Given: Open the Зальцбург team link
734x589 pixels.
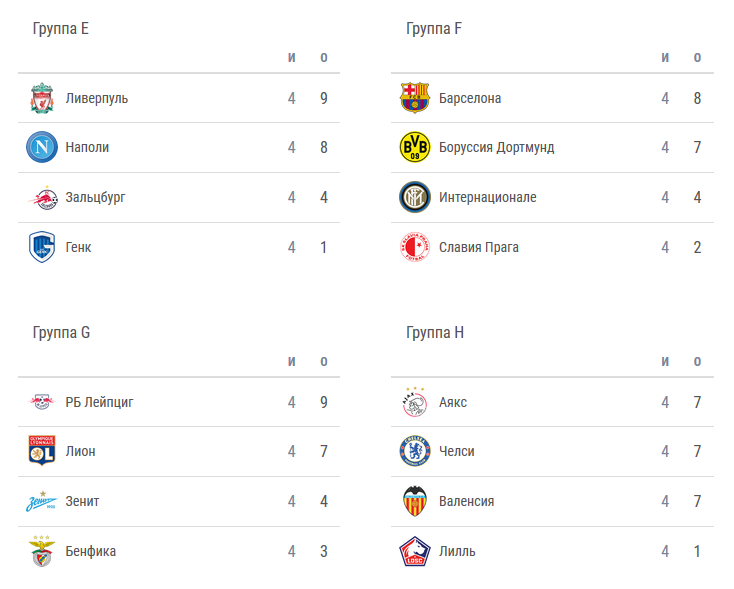Looking at the screenshot, I should (95, 197).
